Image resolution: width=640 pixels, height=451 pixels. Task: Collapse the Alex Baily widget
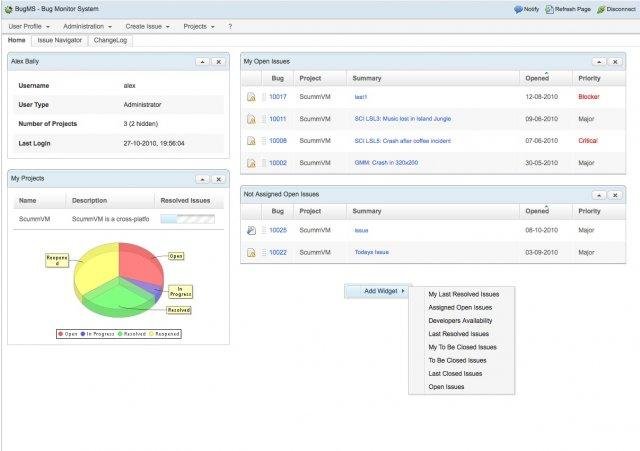pos(202,62)
